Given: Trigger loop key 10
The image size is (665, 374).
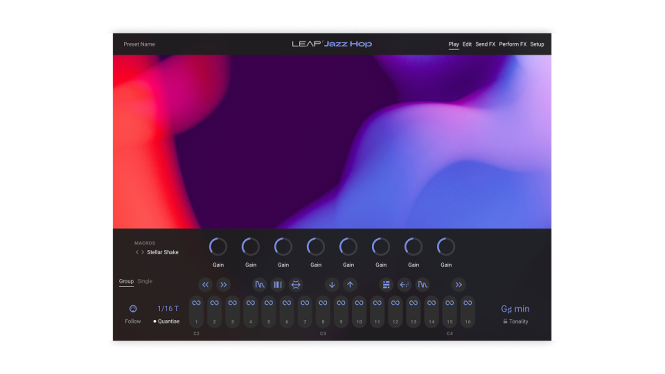Looking at the screenshot, I should click(x=359, y=312).
